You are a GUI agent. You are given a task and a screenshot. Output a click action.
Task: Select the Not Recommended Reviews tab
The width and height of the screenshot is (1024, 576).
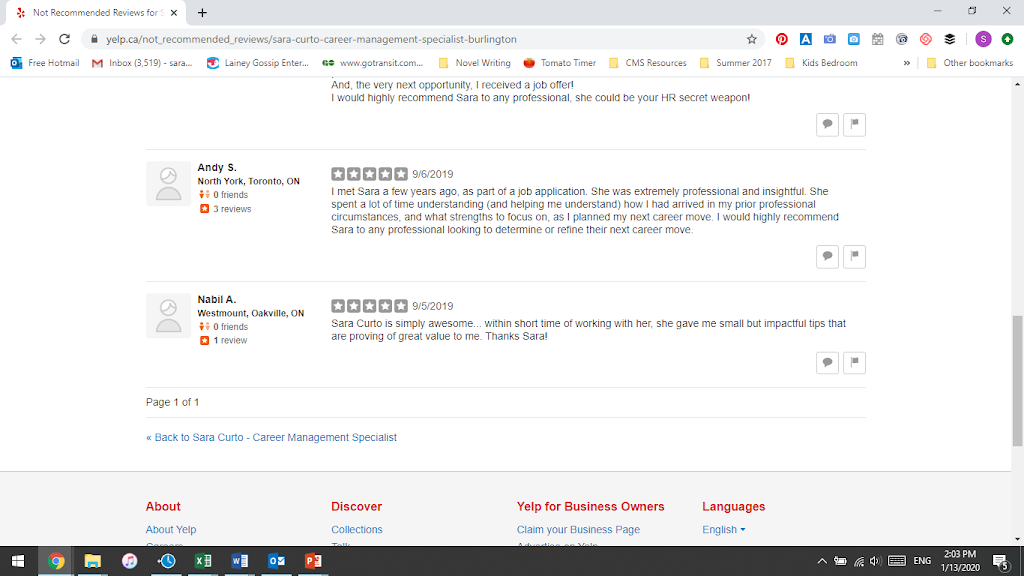[x=96, y=13]
